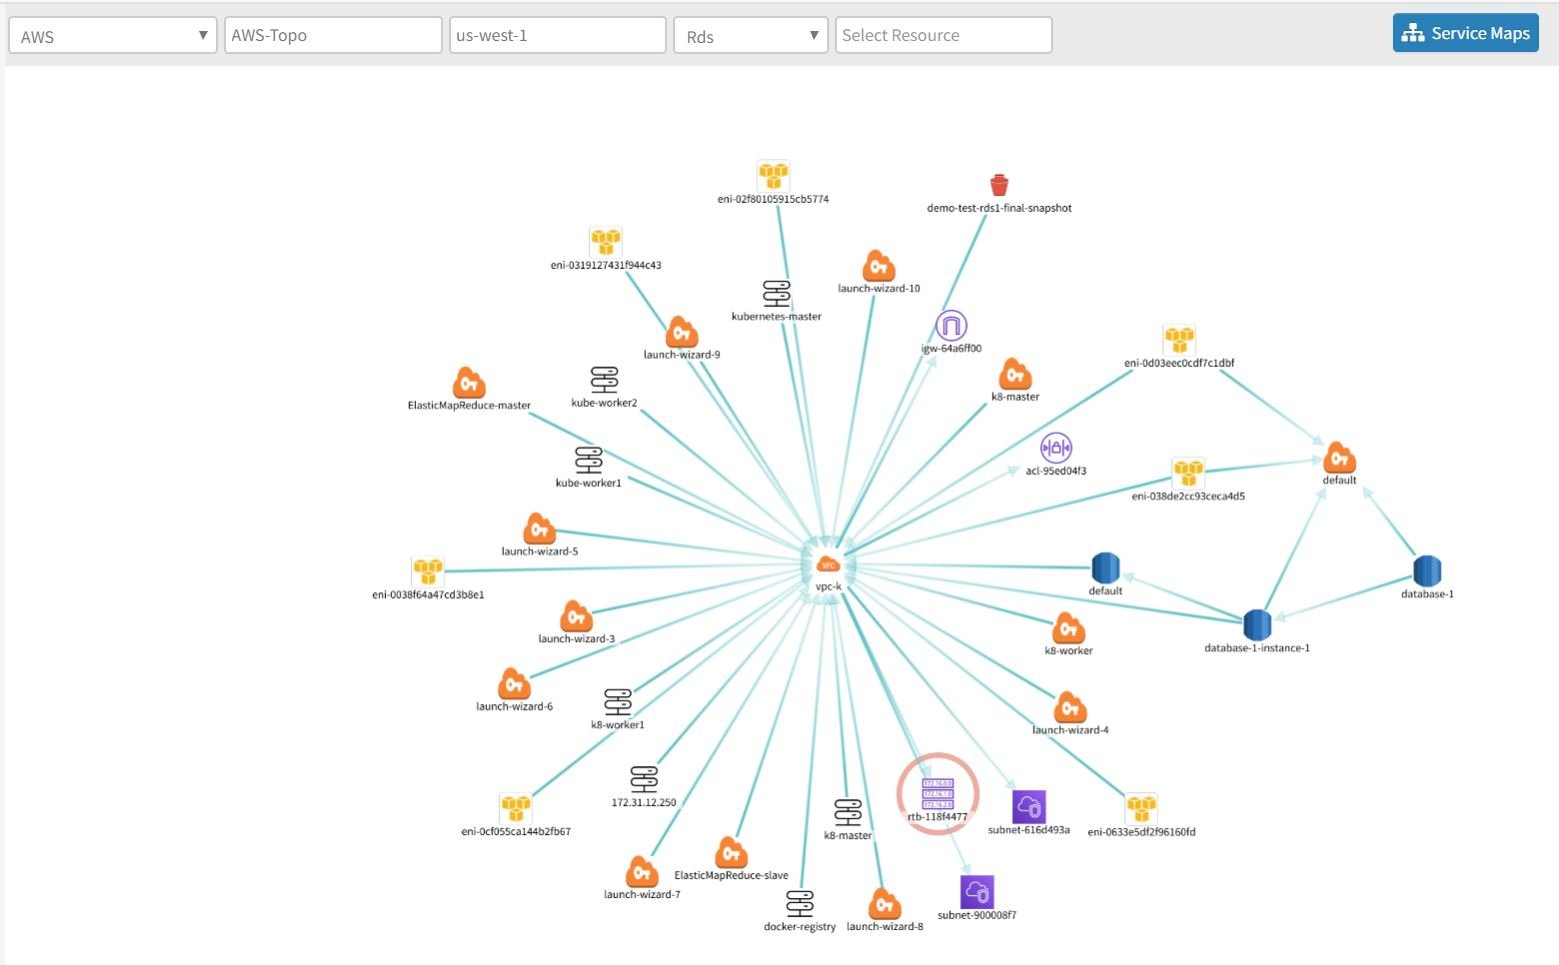
Task: Click the eni-0633e5df2f96160fd interface icon
Action: [1141, 807]
